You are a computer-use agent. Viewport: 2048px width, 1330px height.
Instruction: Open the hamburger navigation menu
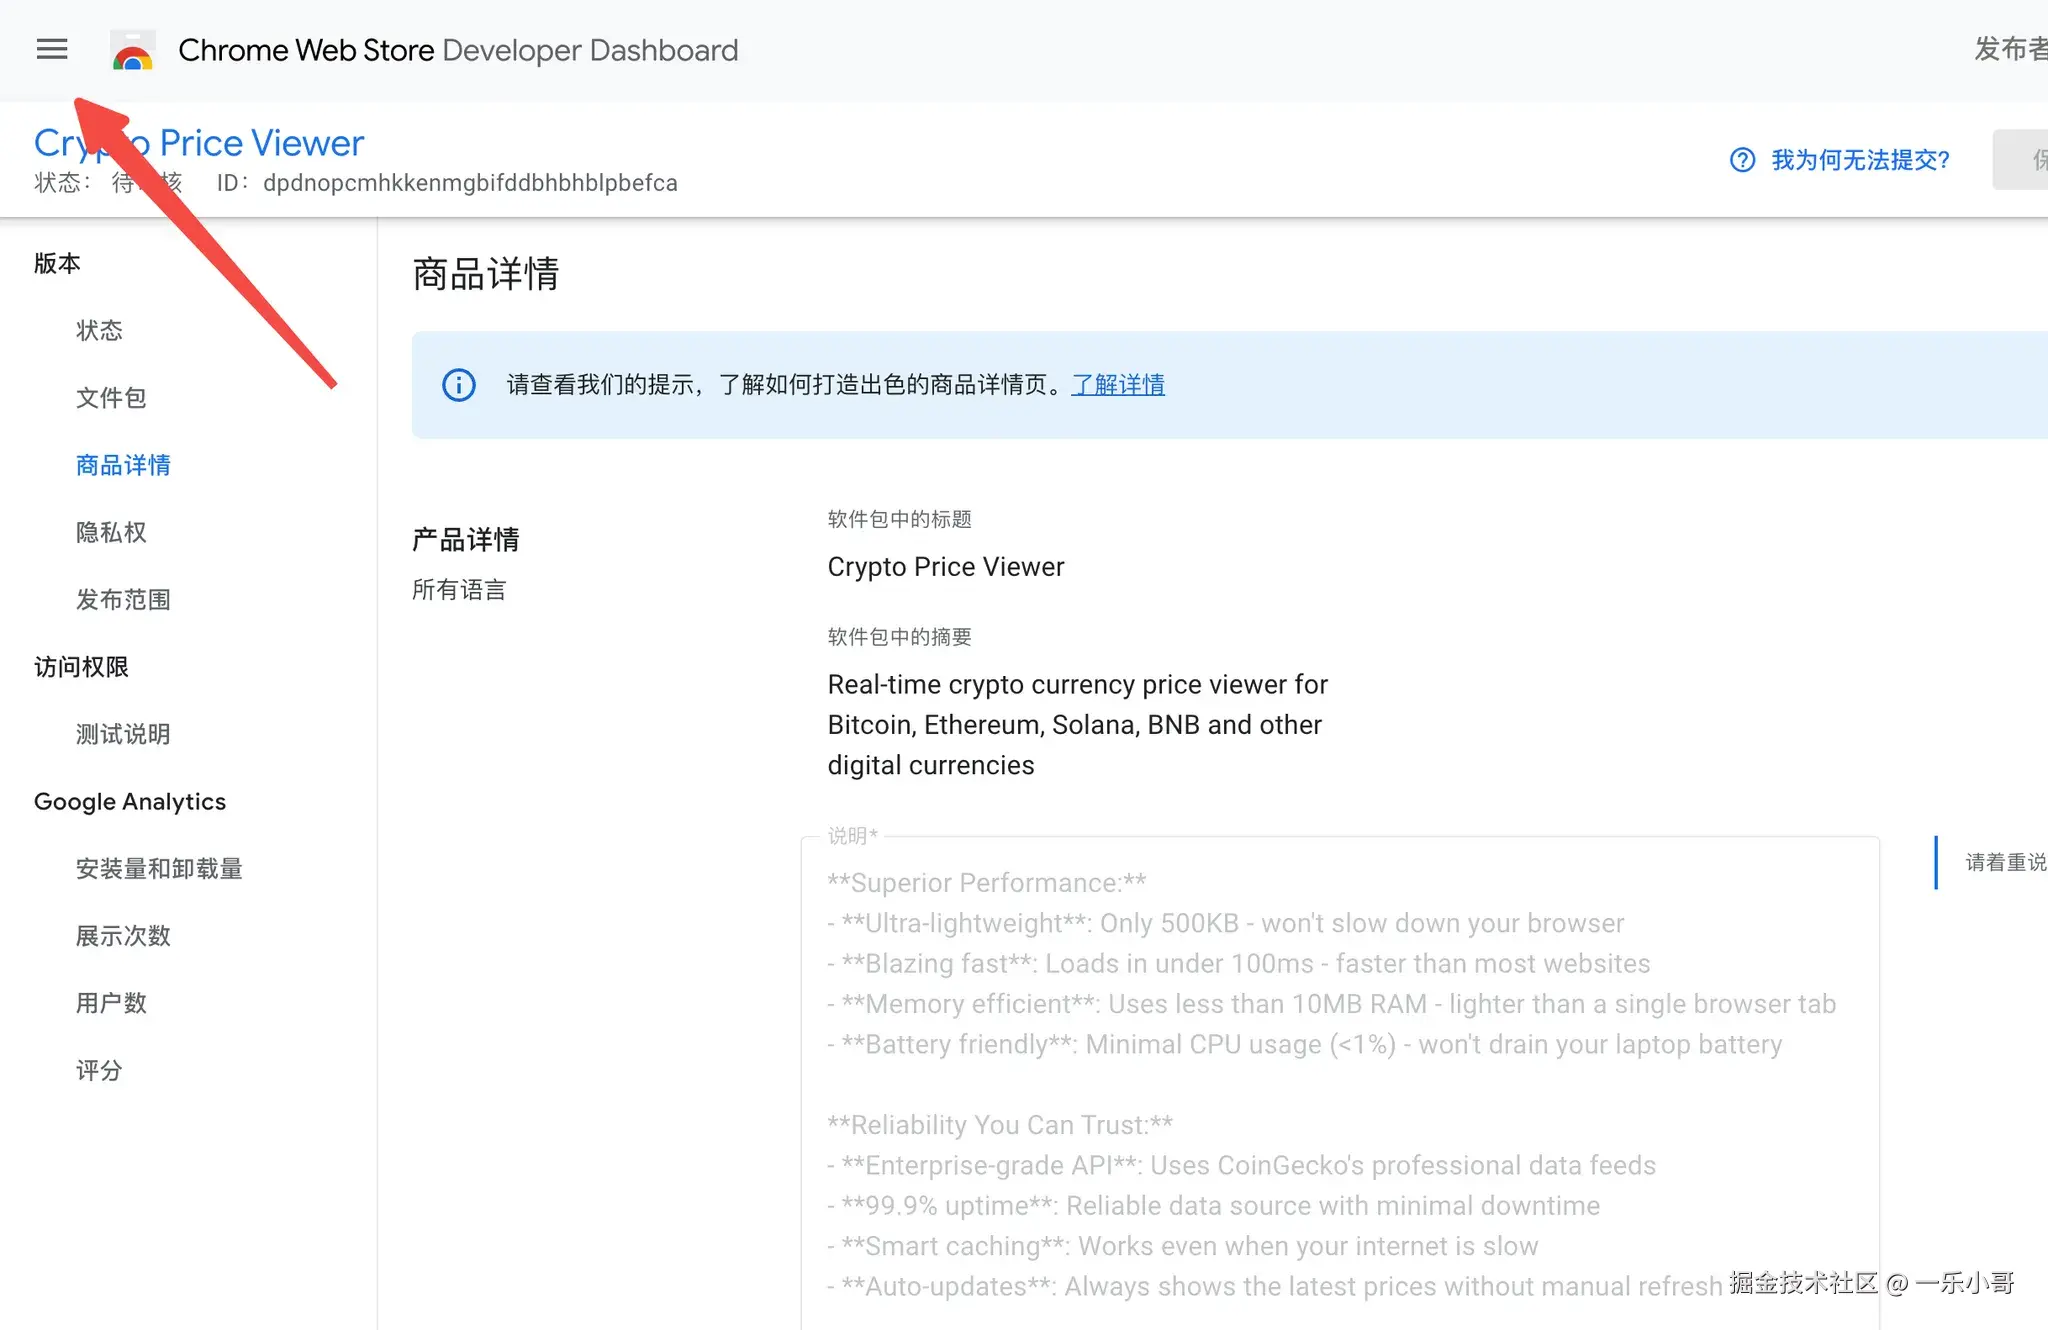tap(52, 49)
